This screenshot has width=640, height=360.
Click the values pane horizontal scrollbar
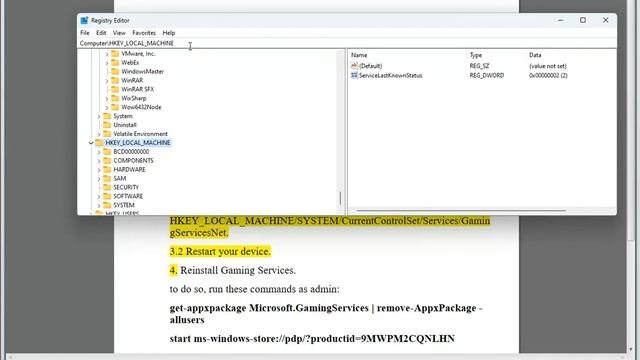(461, 211)
